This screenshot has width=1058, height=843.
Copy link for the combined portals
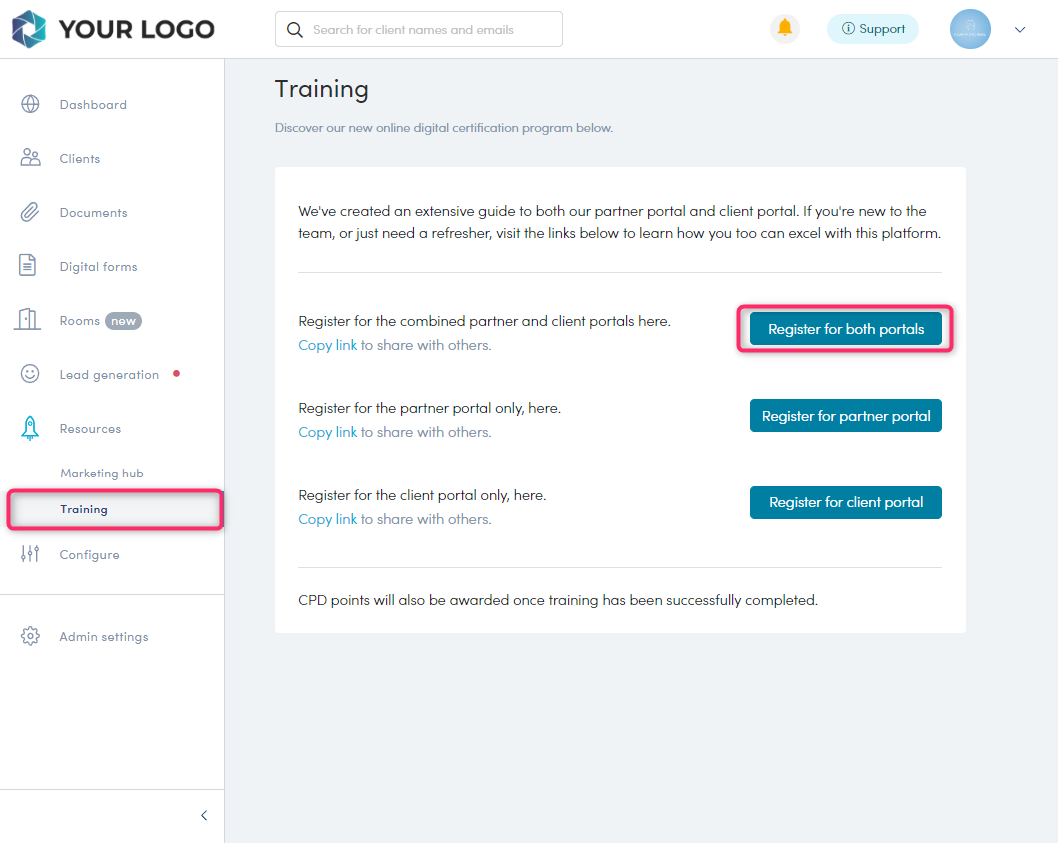327,345
